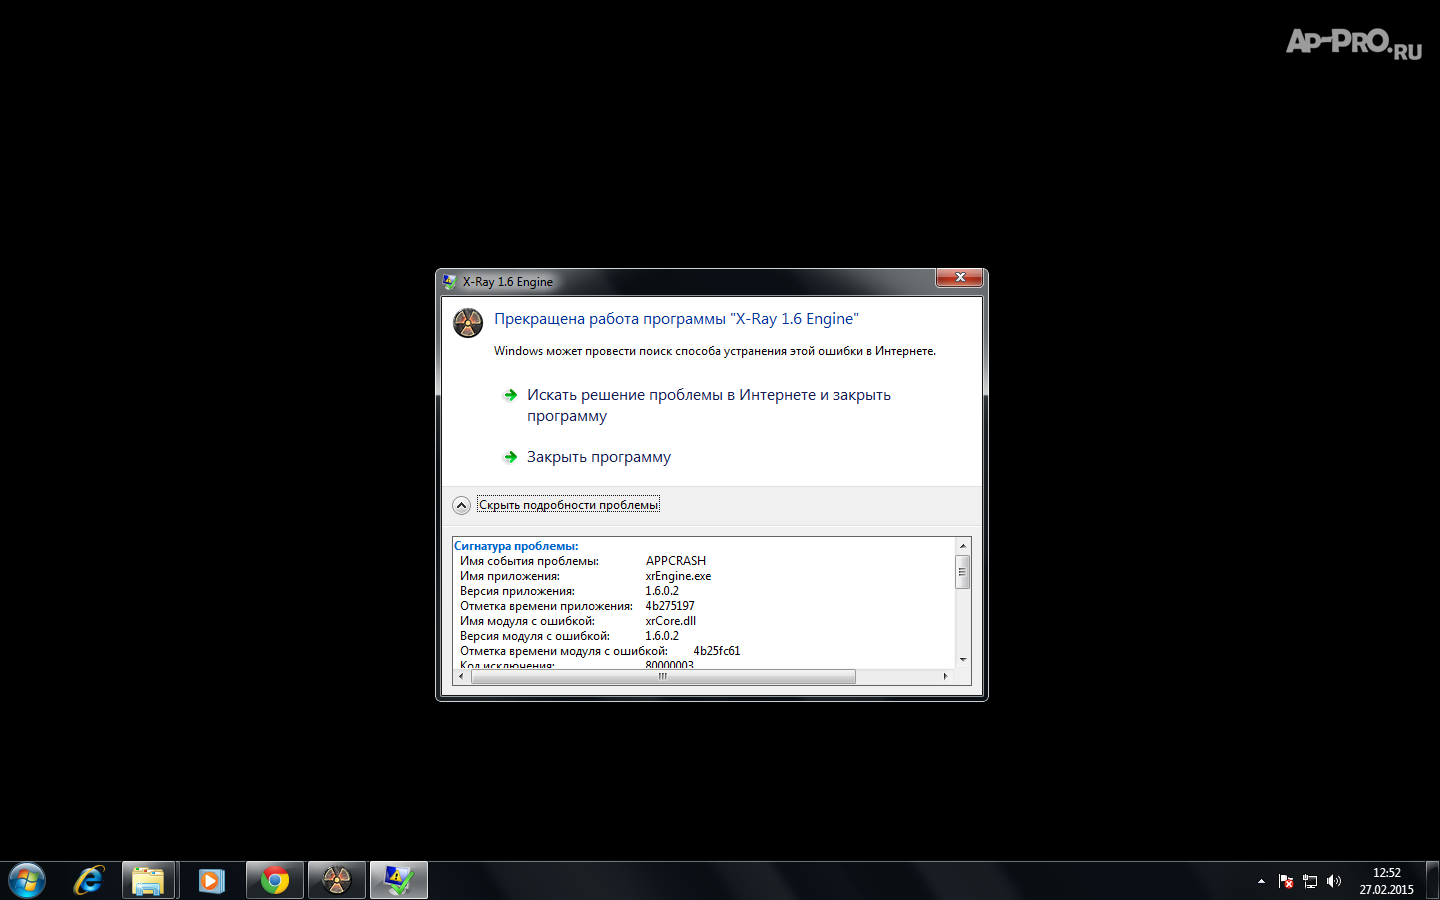Viewport: 1440px width, 900px height.
Task: Close the X-Ray 1.6 Engine dialog
Action: click(x=959, y=278)
